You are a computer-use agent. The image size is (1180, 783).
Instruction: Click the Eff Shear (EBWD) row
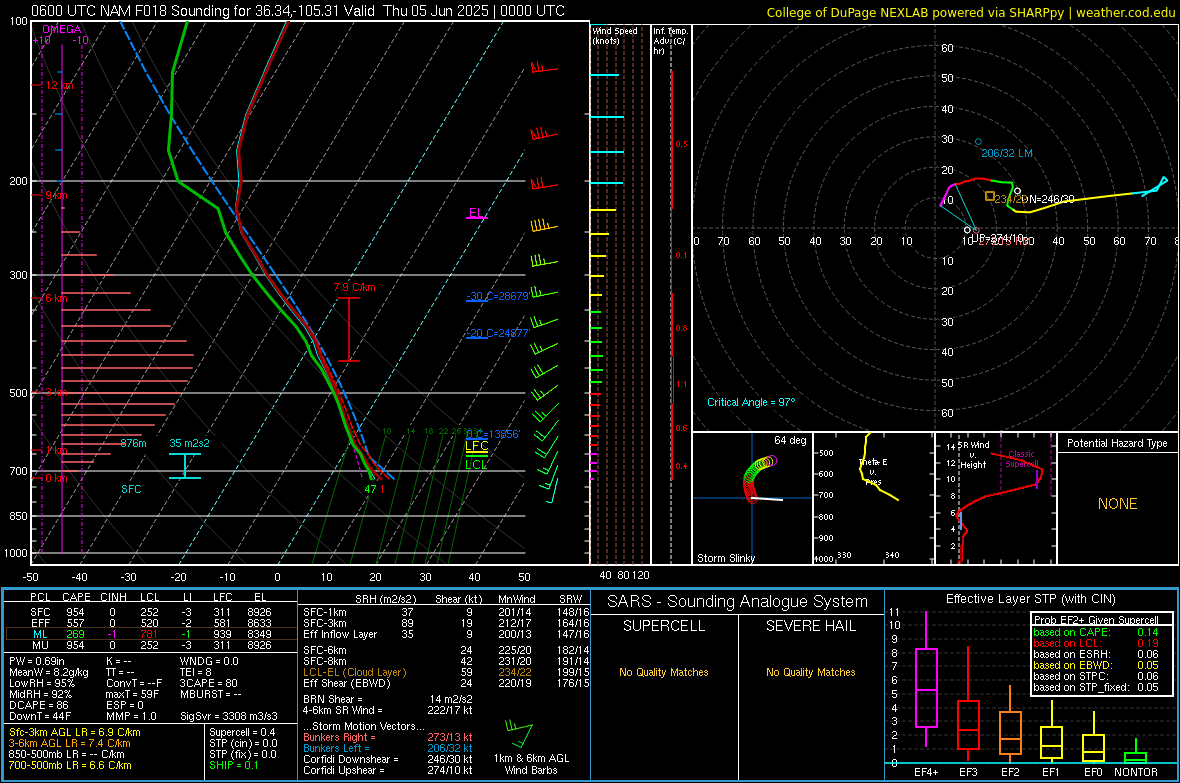[x=446, y=684]
